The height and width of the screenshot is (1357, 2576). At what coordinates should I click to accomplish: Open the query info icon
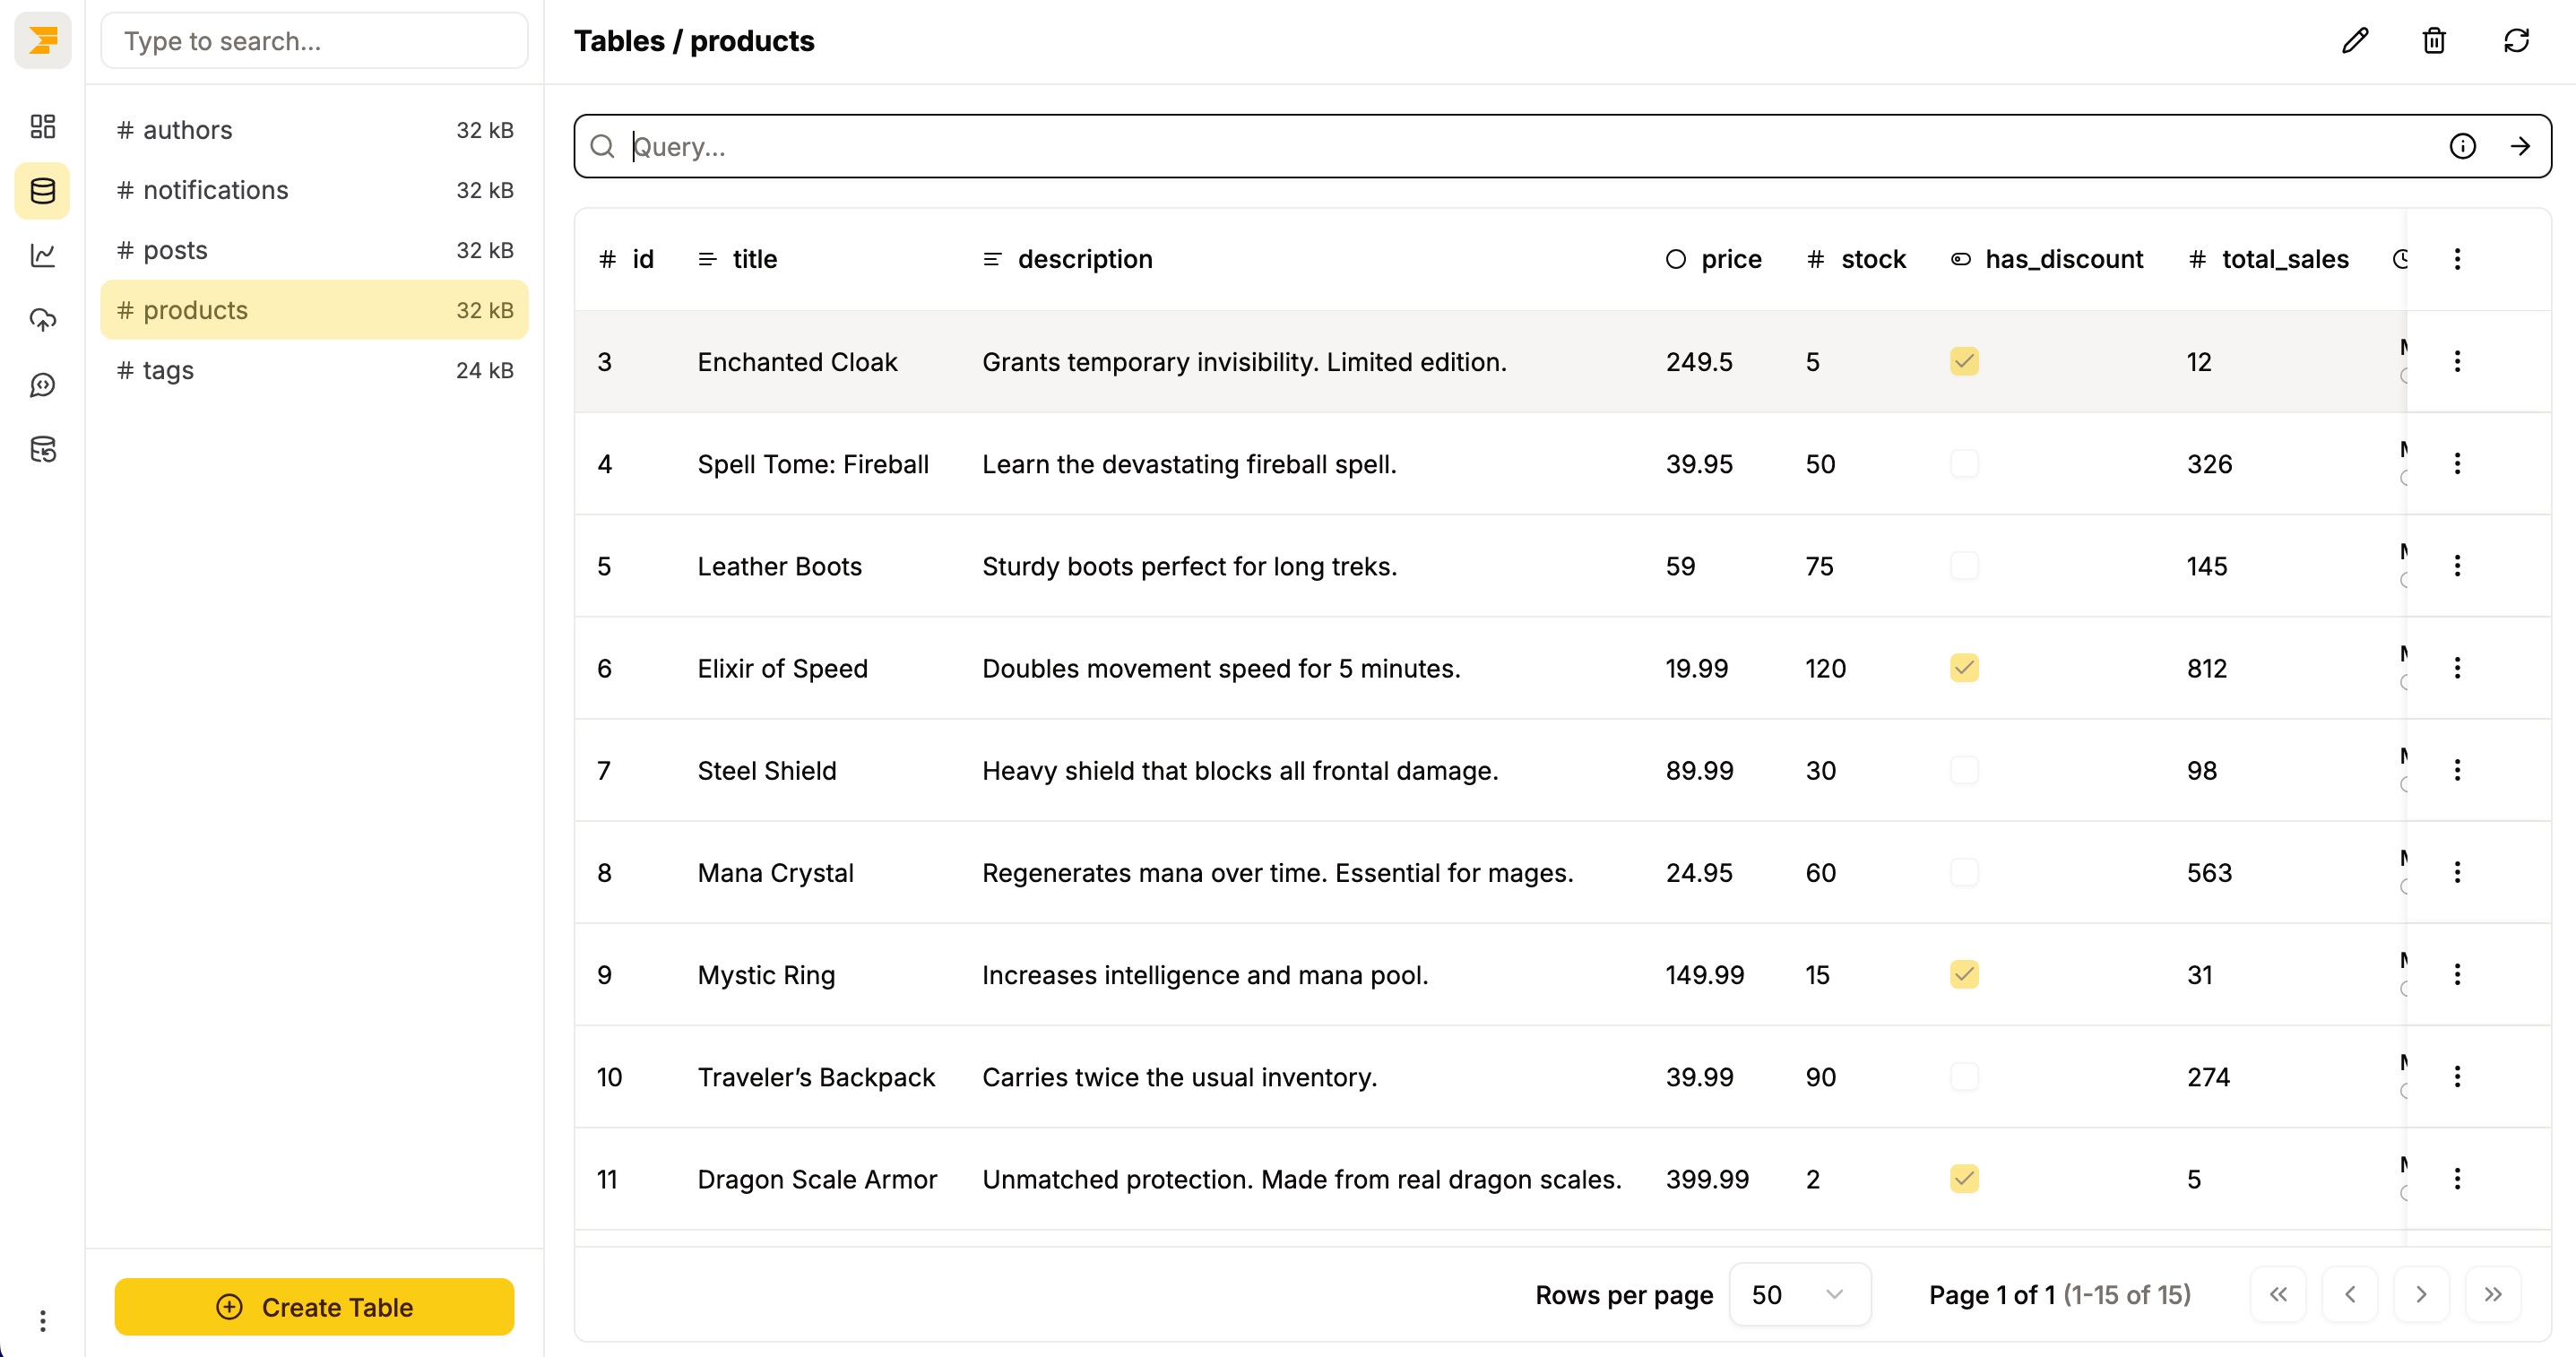click(2462, 146)
